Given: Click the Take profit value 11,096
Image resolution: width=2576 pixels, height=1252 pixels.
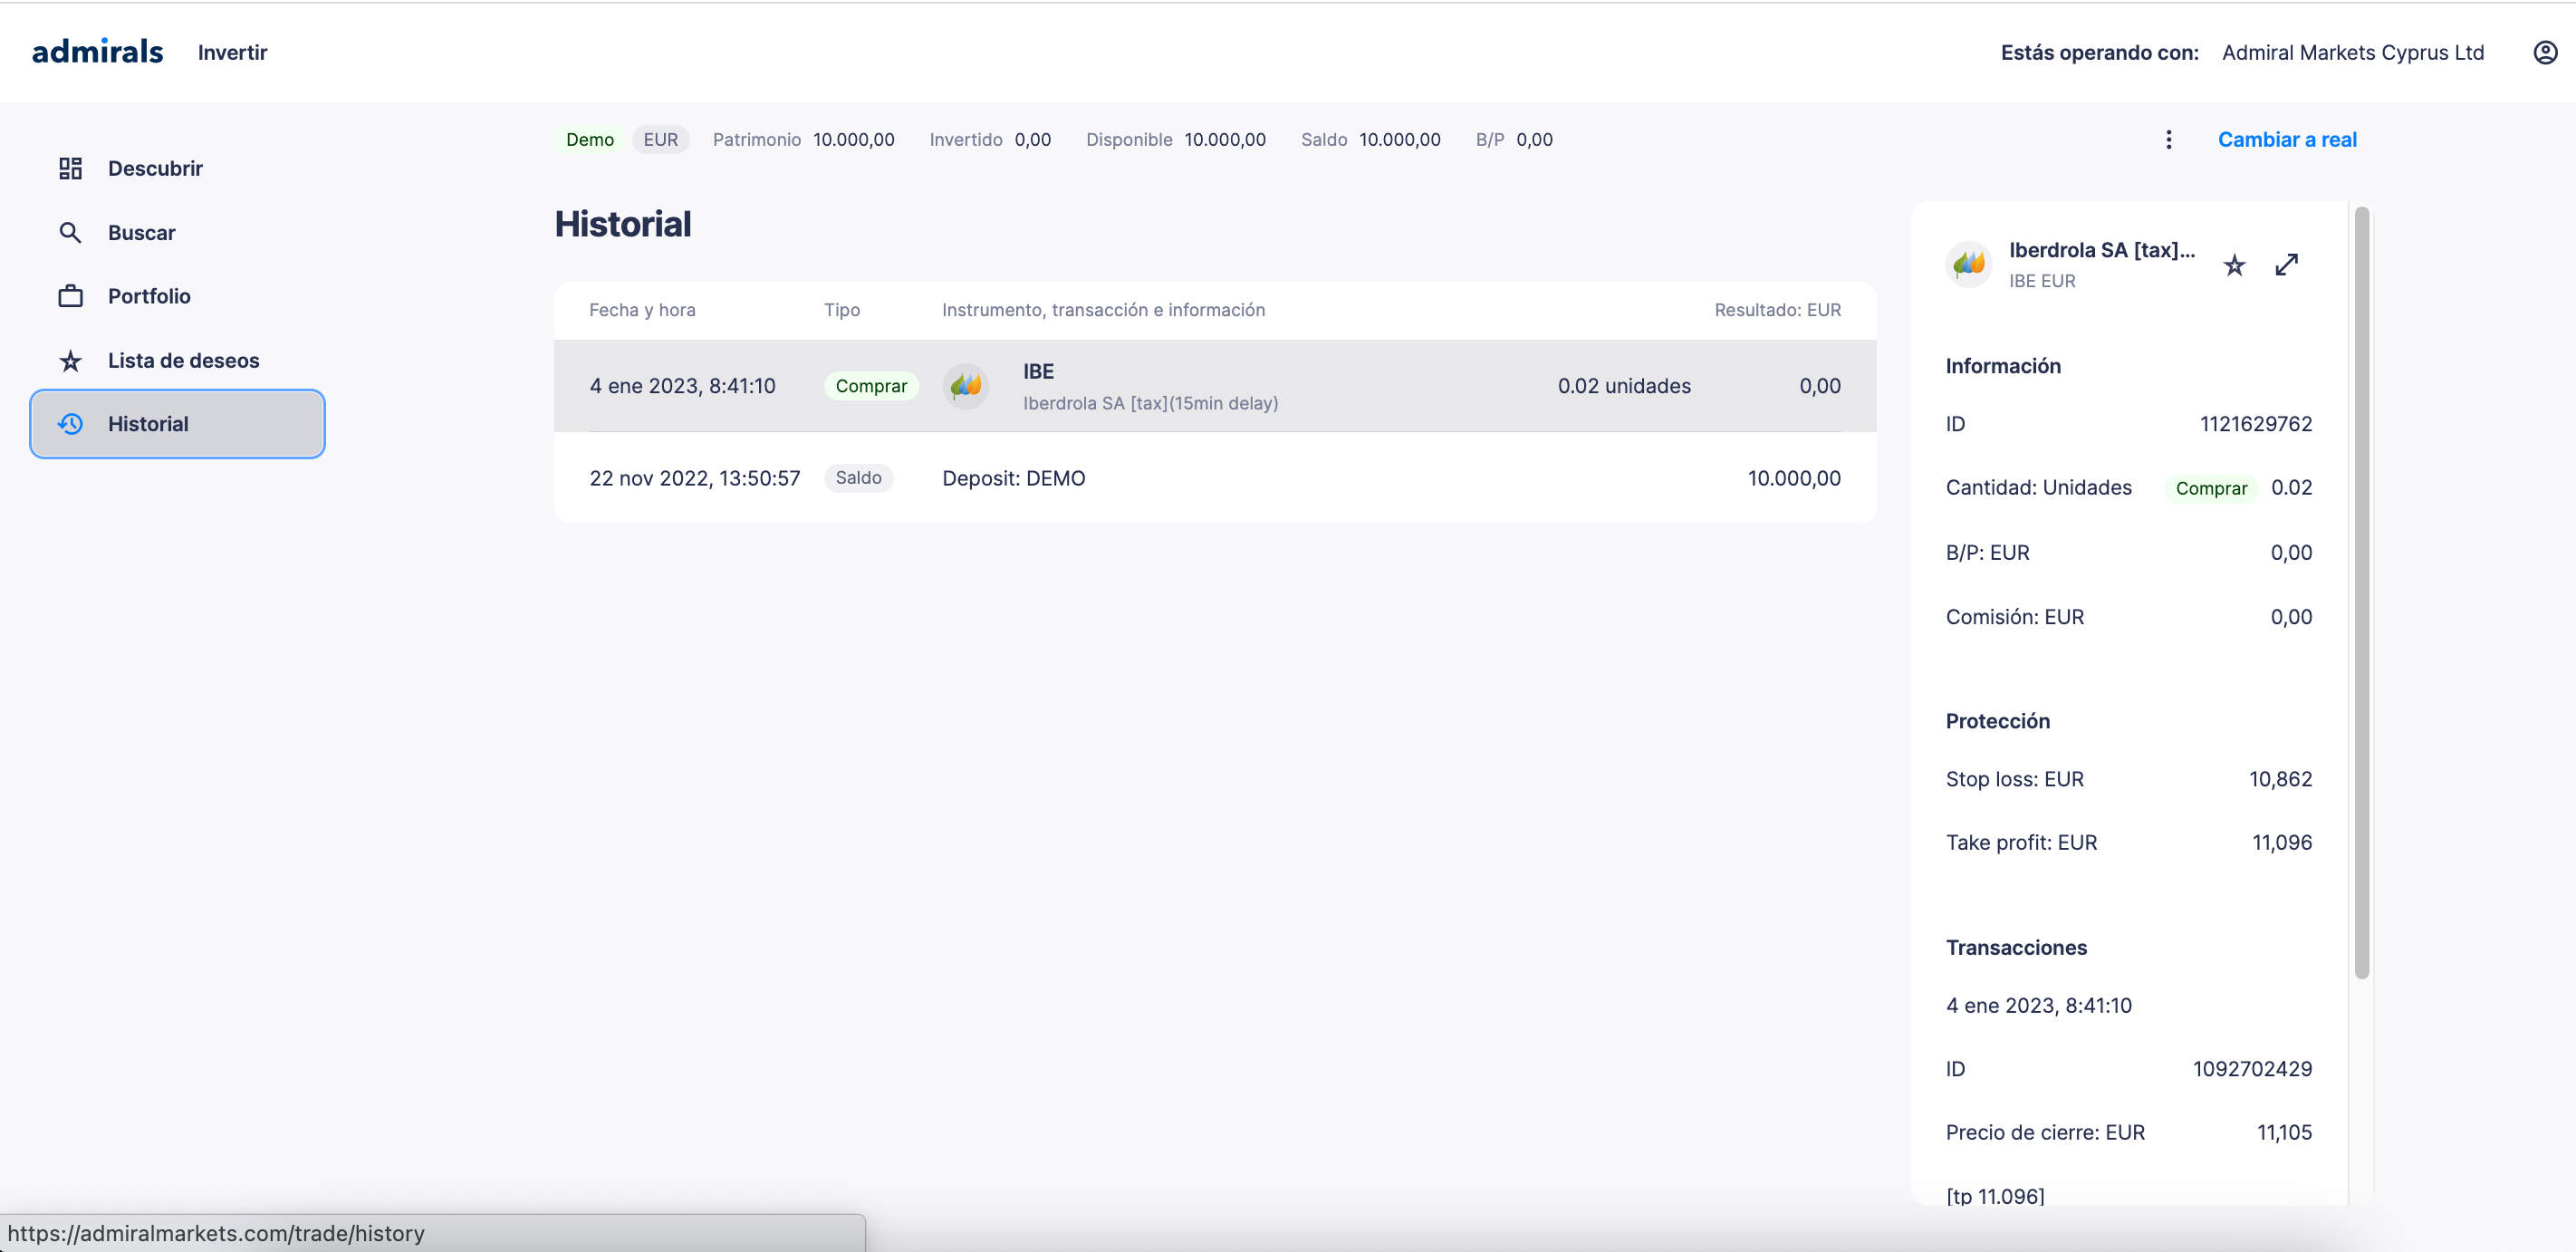Looking at the screenshot, I should pos(2282,842).
